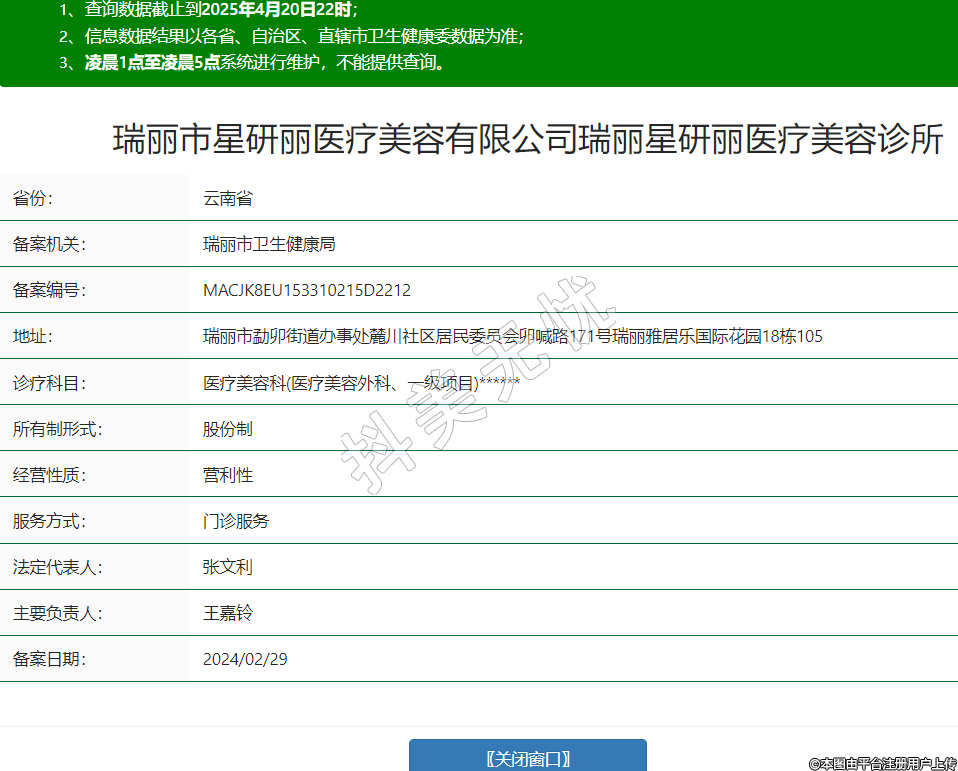Image resolution: width=958 pixels, height=771 pixels.
Task: Click the legal representative name 张文利
Action: (228, 567)
